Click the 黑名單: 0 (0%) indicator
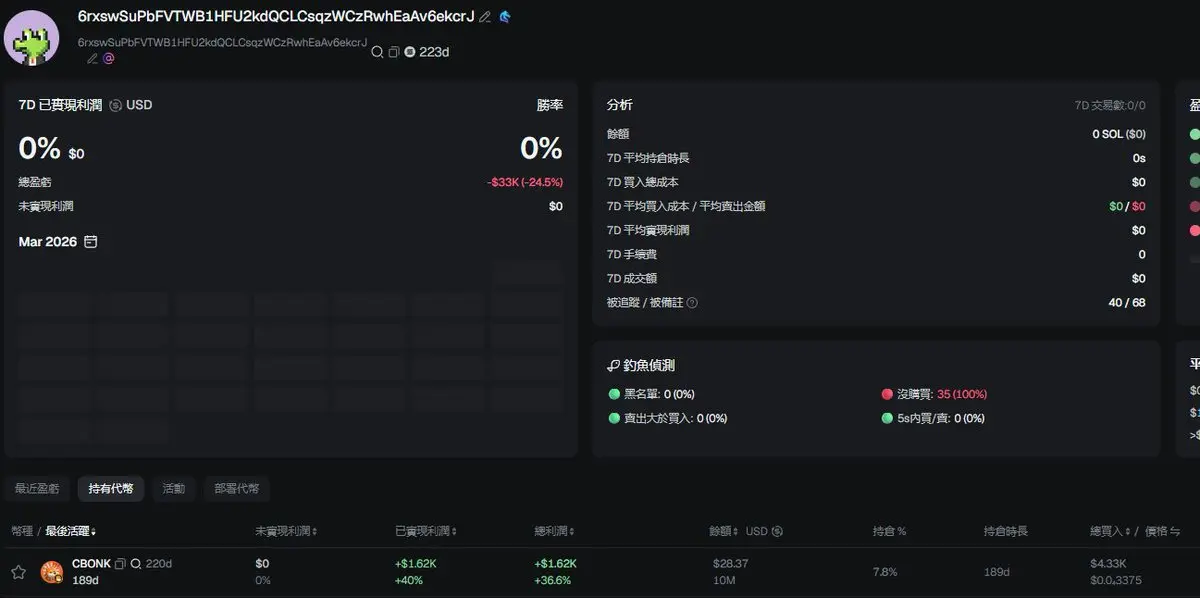 click(x=652, y=394)
